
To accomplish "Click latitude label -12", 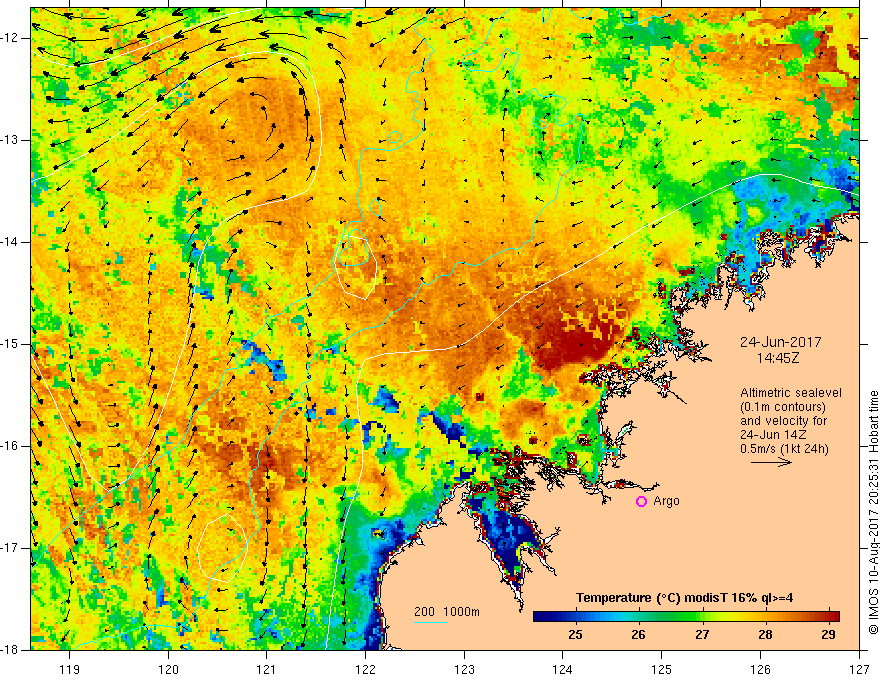I will coord(10,38).
